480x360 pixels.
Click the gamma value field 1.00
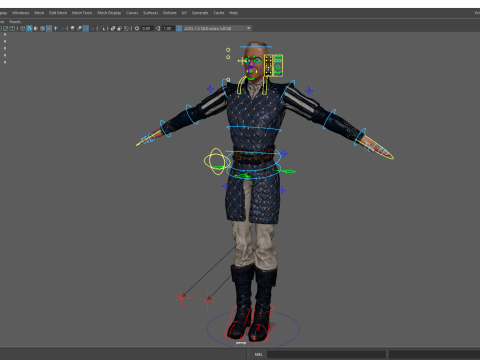[x=167, y=28]
